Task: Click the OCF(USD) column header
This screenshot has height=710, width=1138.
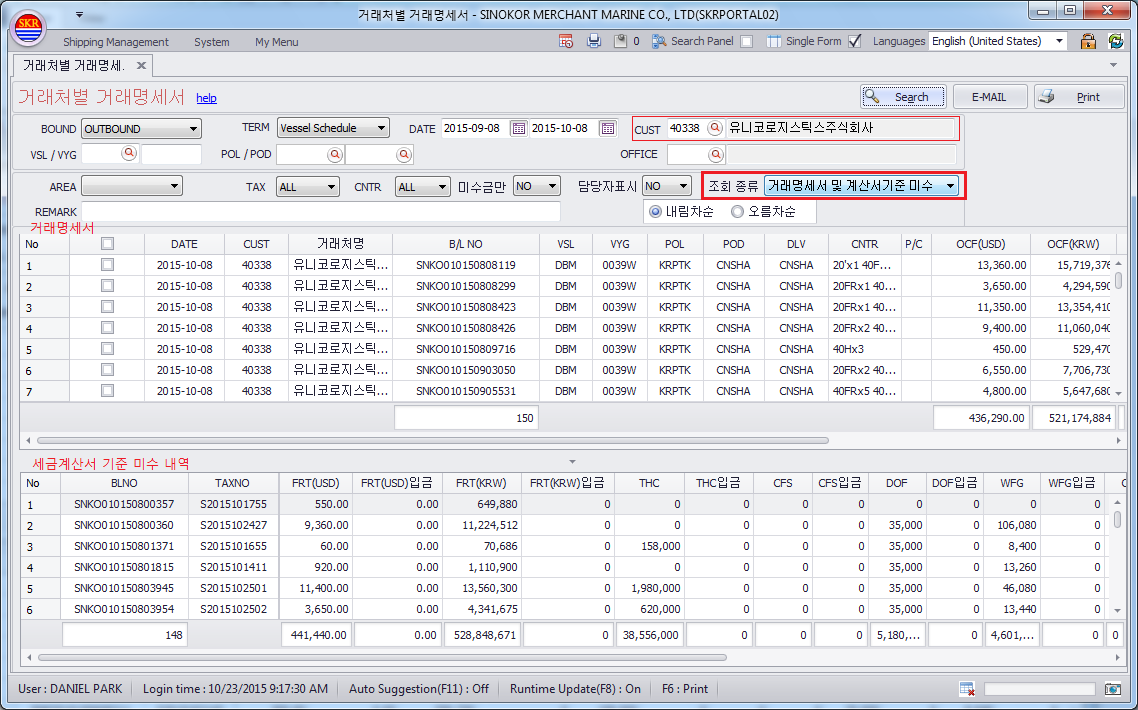Action: coord(981,244)
